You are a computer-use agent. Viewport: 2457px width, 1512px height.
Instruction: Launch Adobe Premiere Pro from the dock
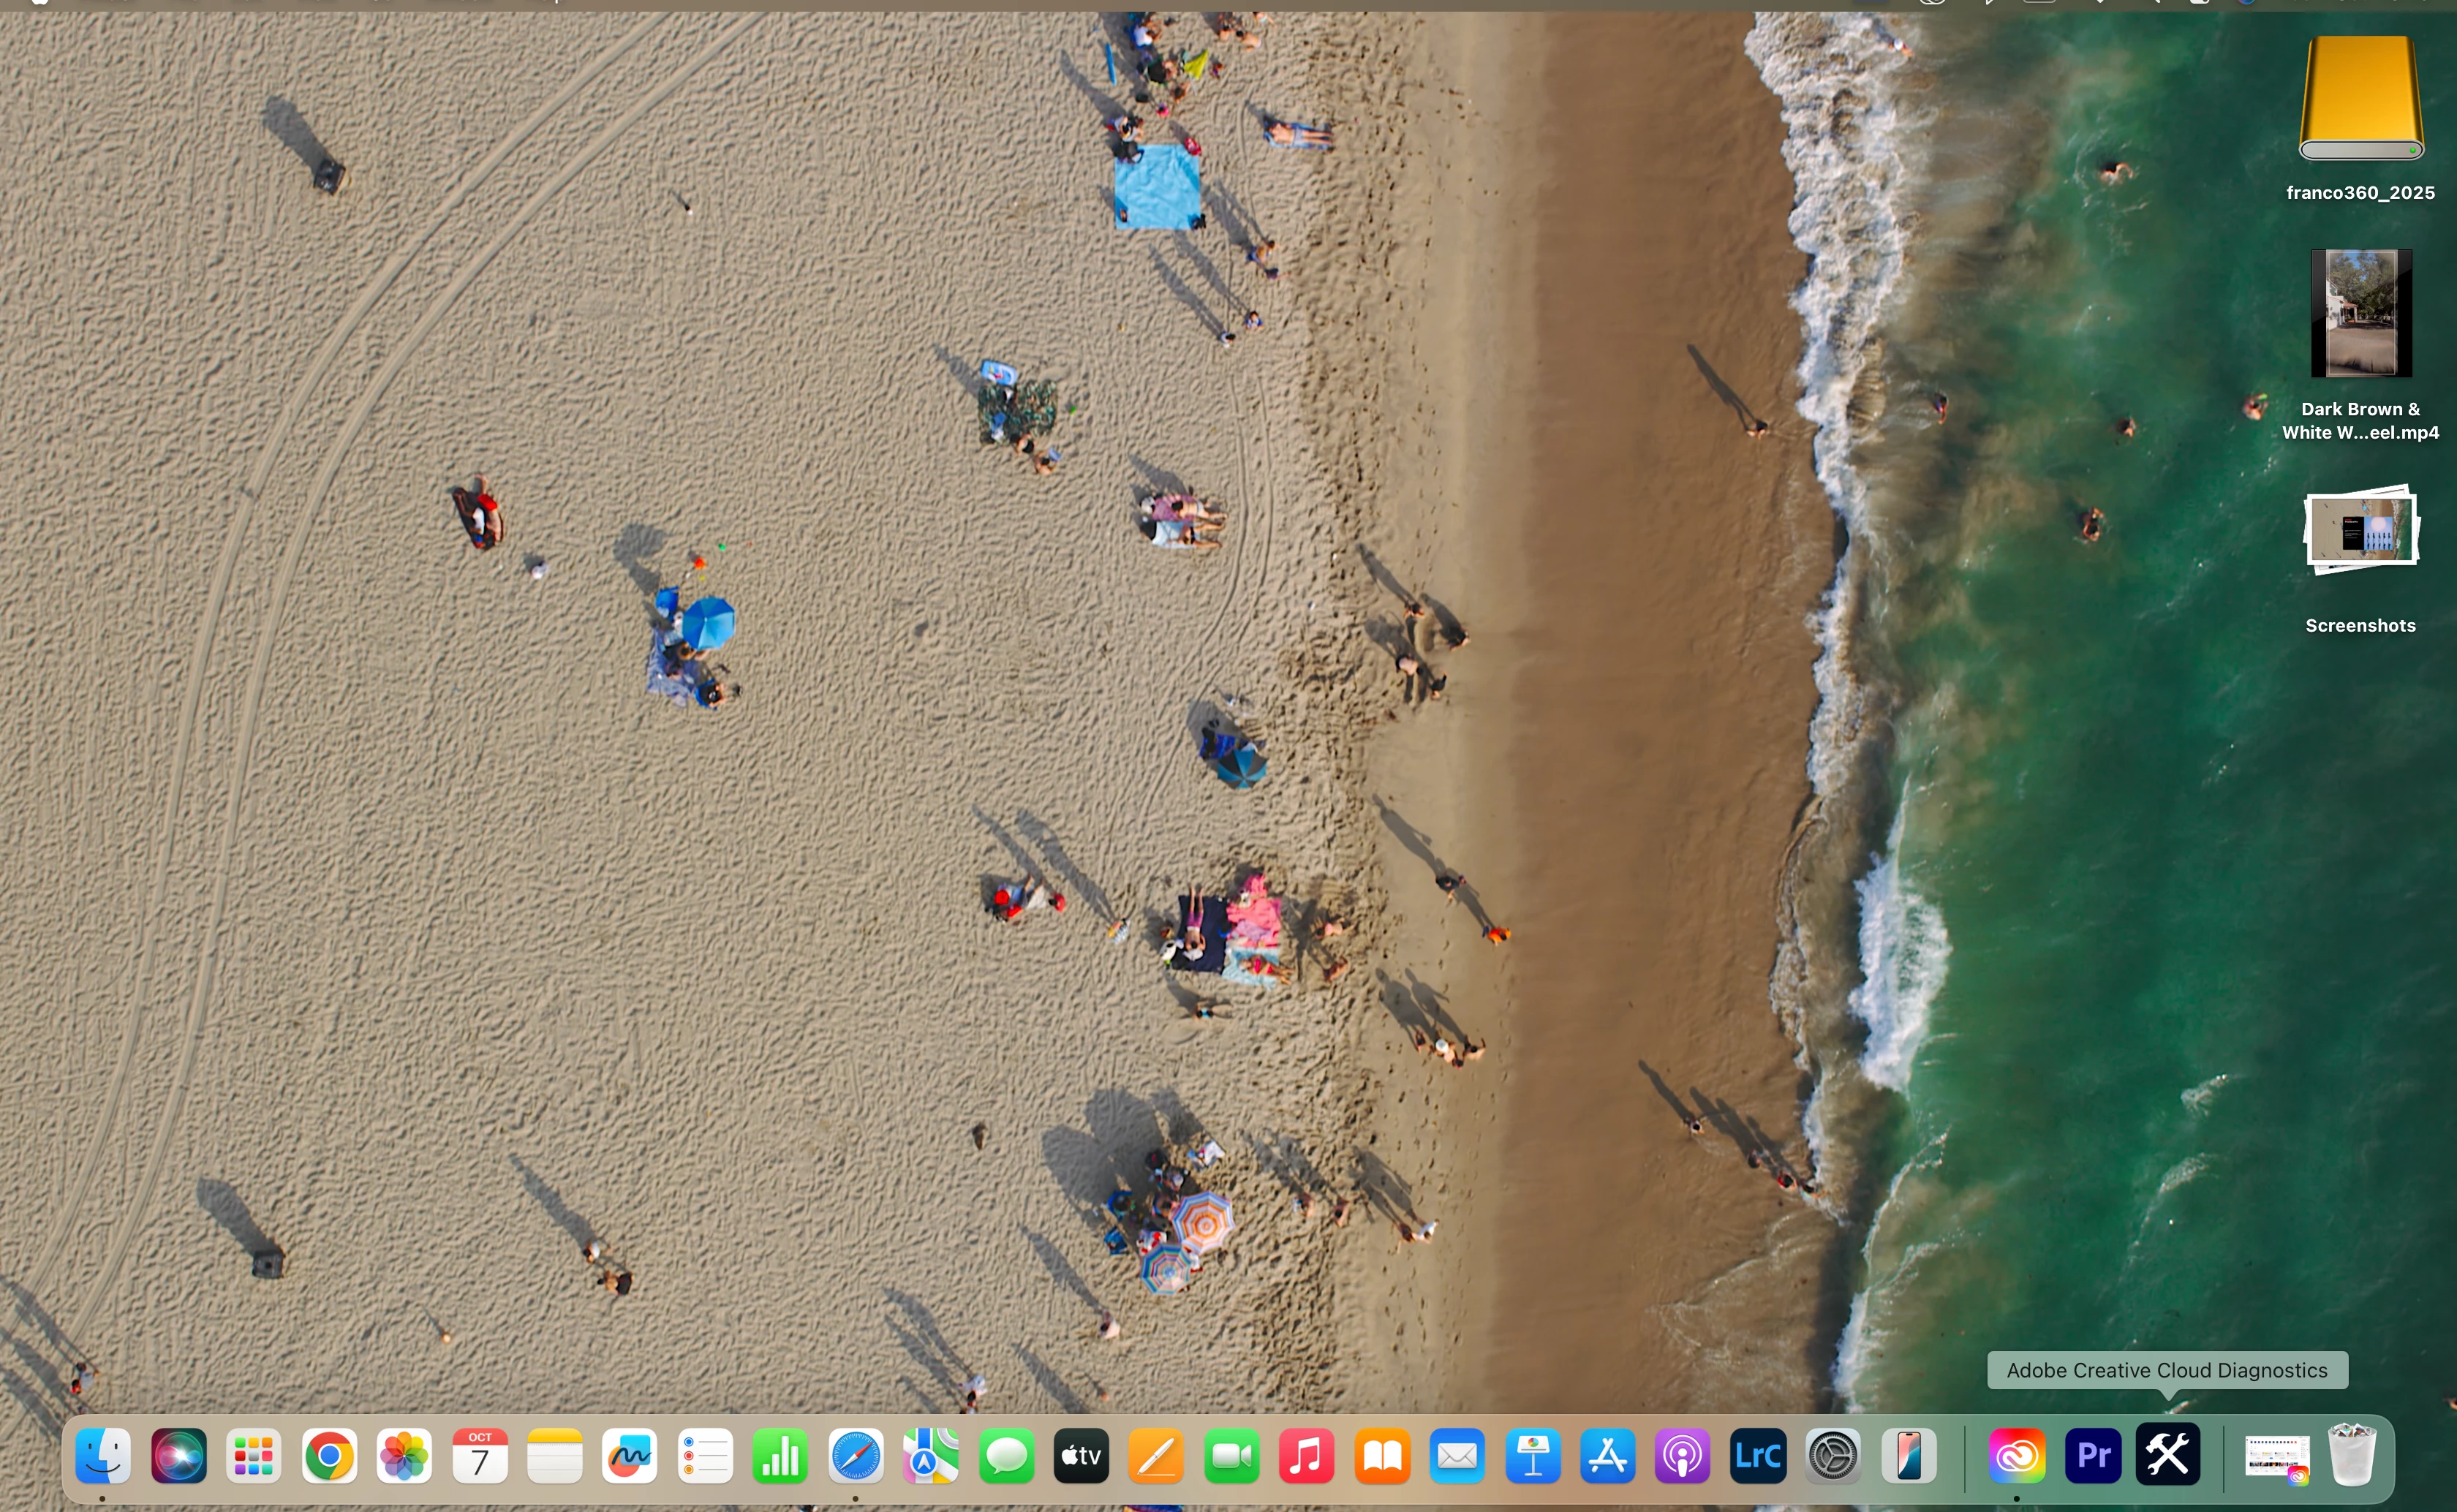coord(2093,1455)
